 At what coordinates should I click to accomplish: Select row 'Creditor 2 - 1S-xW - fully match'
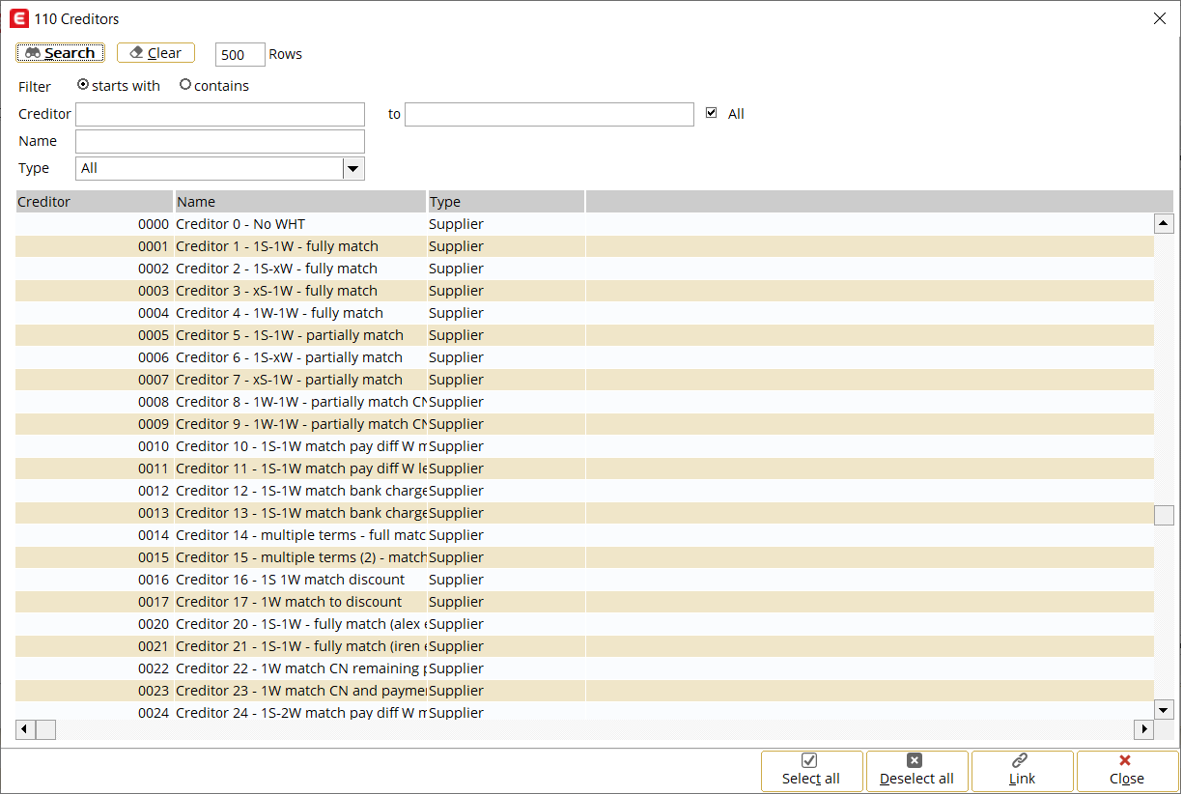point(584,268)
